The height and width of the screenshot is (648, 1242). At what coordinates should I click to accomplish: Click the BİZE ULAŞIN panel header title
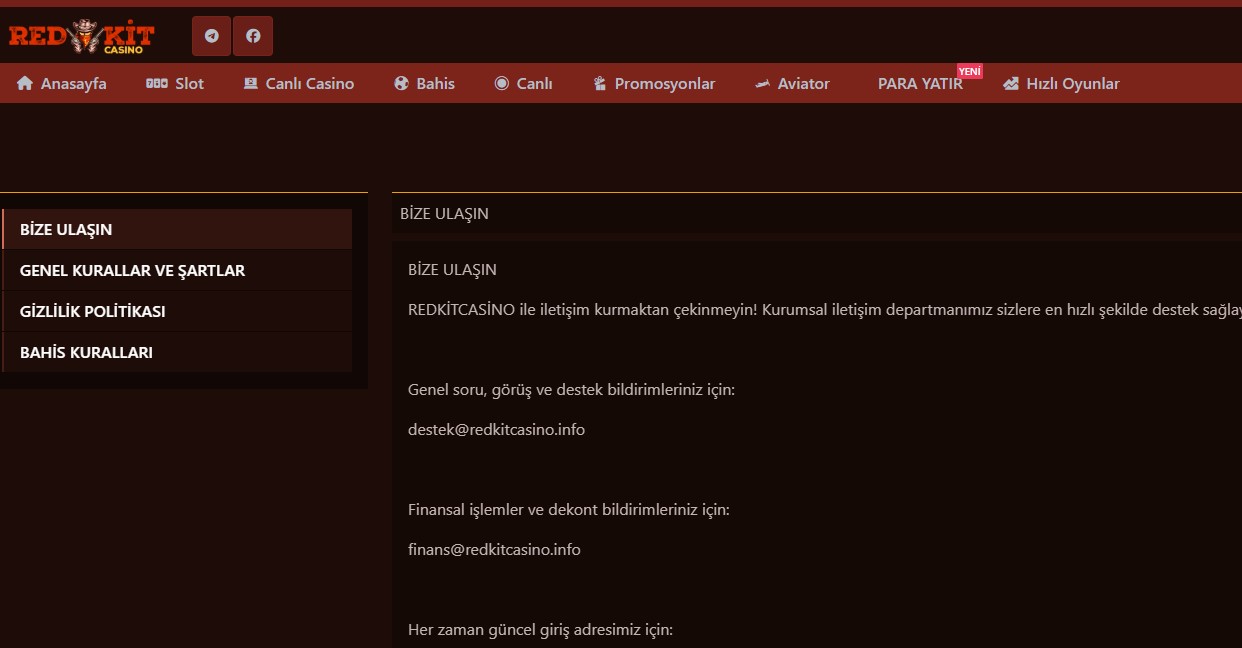pos(444,213)
